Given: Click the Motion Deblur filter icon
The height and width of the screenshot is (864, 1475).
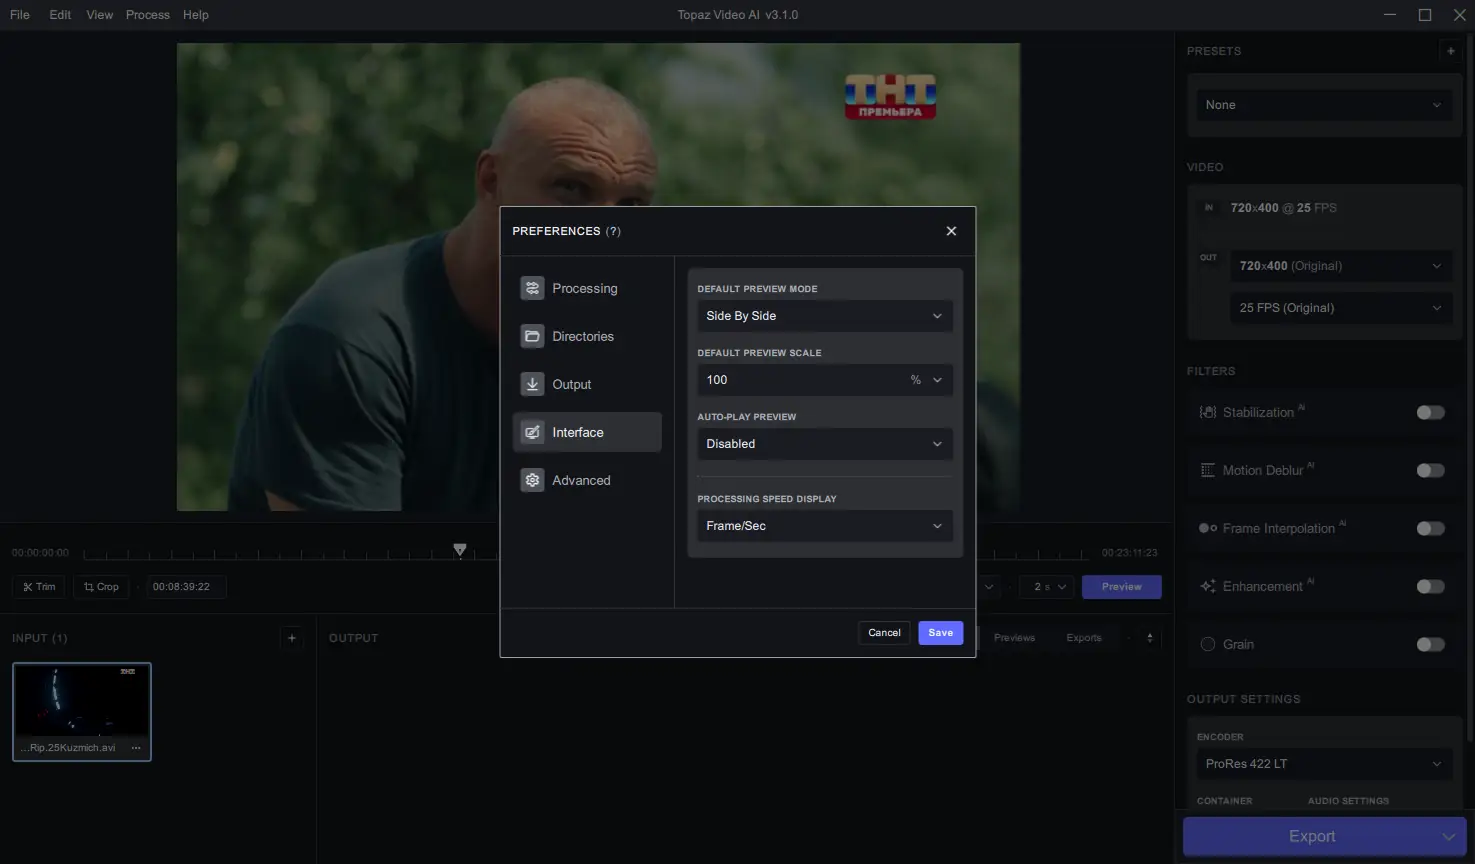Looking at the screenshot, I should point(1208,470).
